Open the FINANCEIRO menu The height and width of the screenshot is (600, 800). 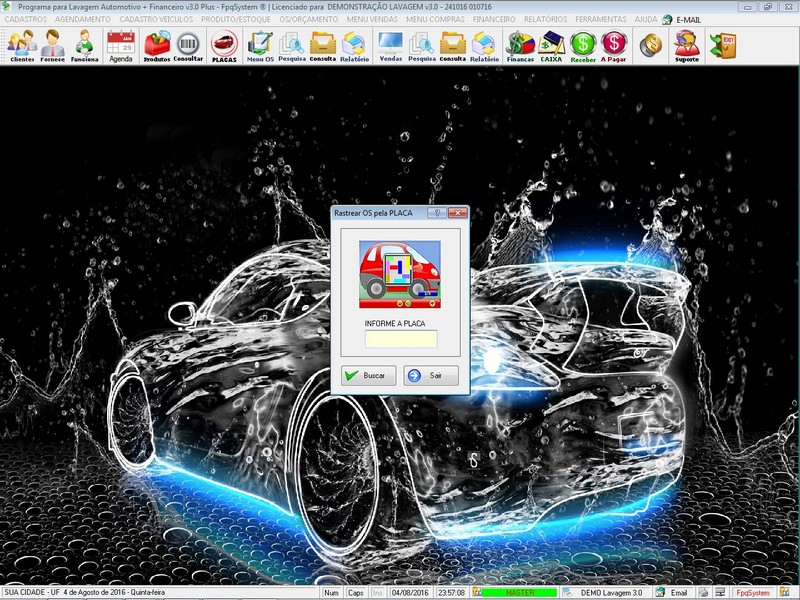click(494, 19)
